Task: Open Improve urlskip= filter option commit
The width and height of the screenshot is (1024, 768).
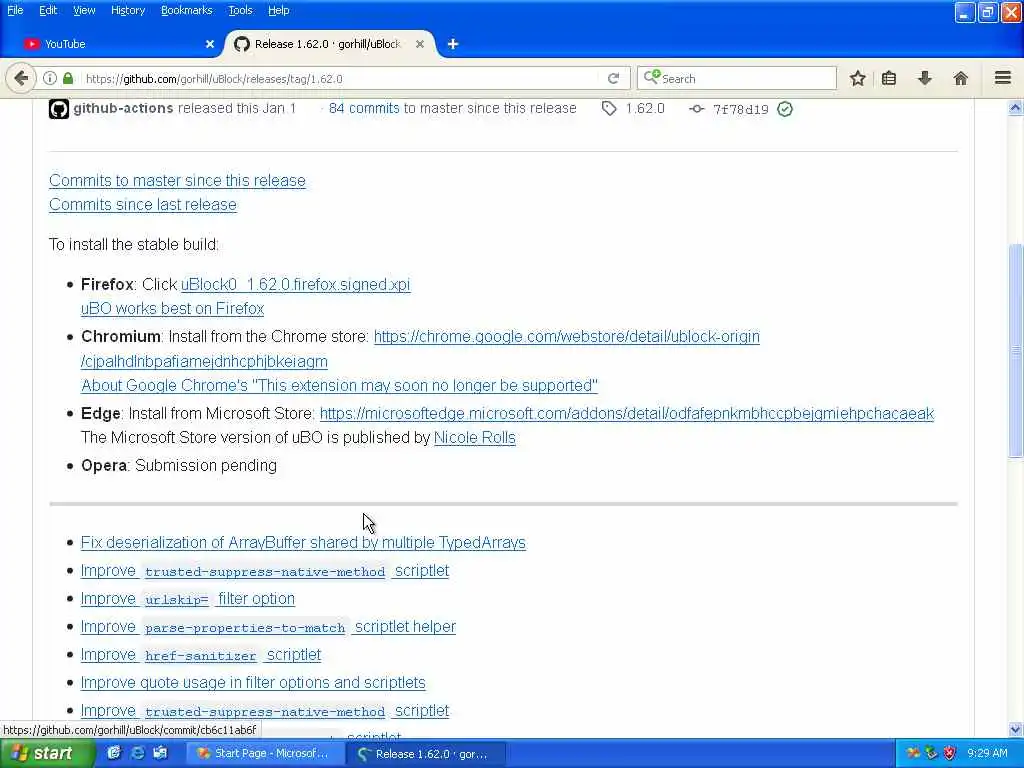Action: pos(187,599)
